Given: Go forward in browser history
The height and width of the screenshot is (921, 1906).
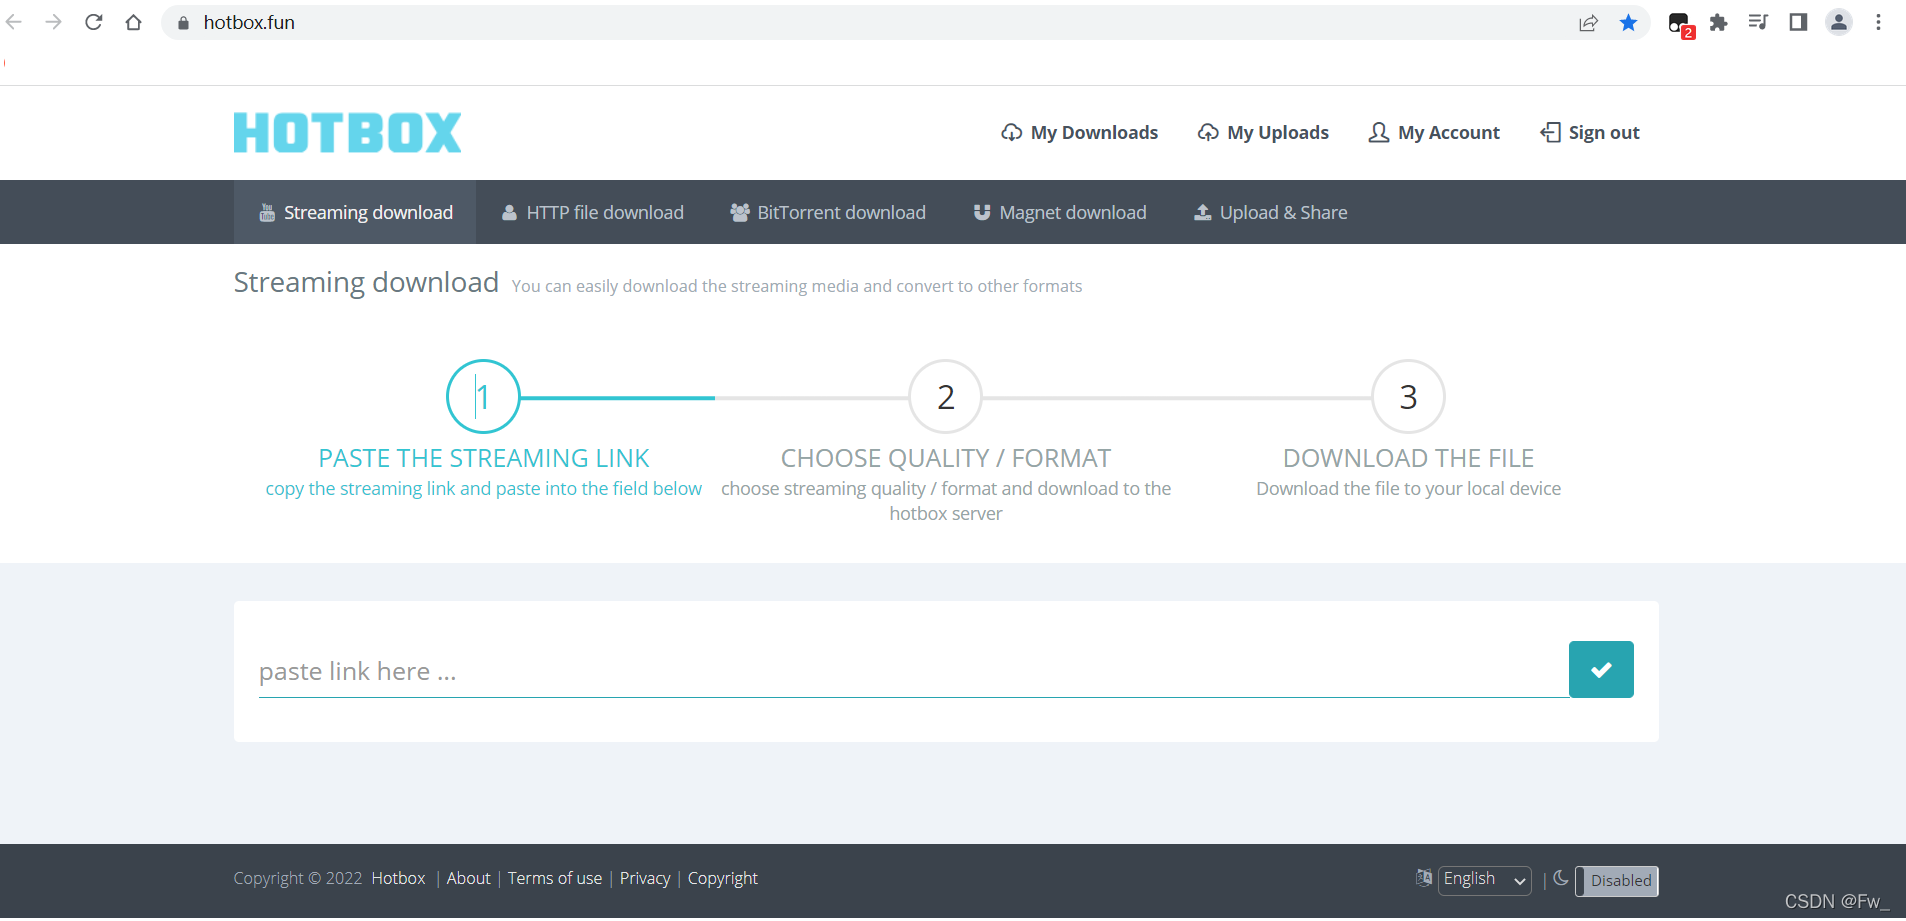Looking at the screenshot, I should click(54, 22).
